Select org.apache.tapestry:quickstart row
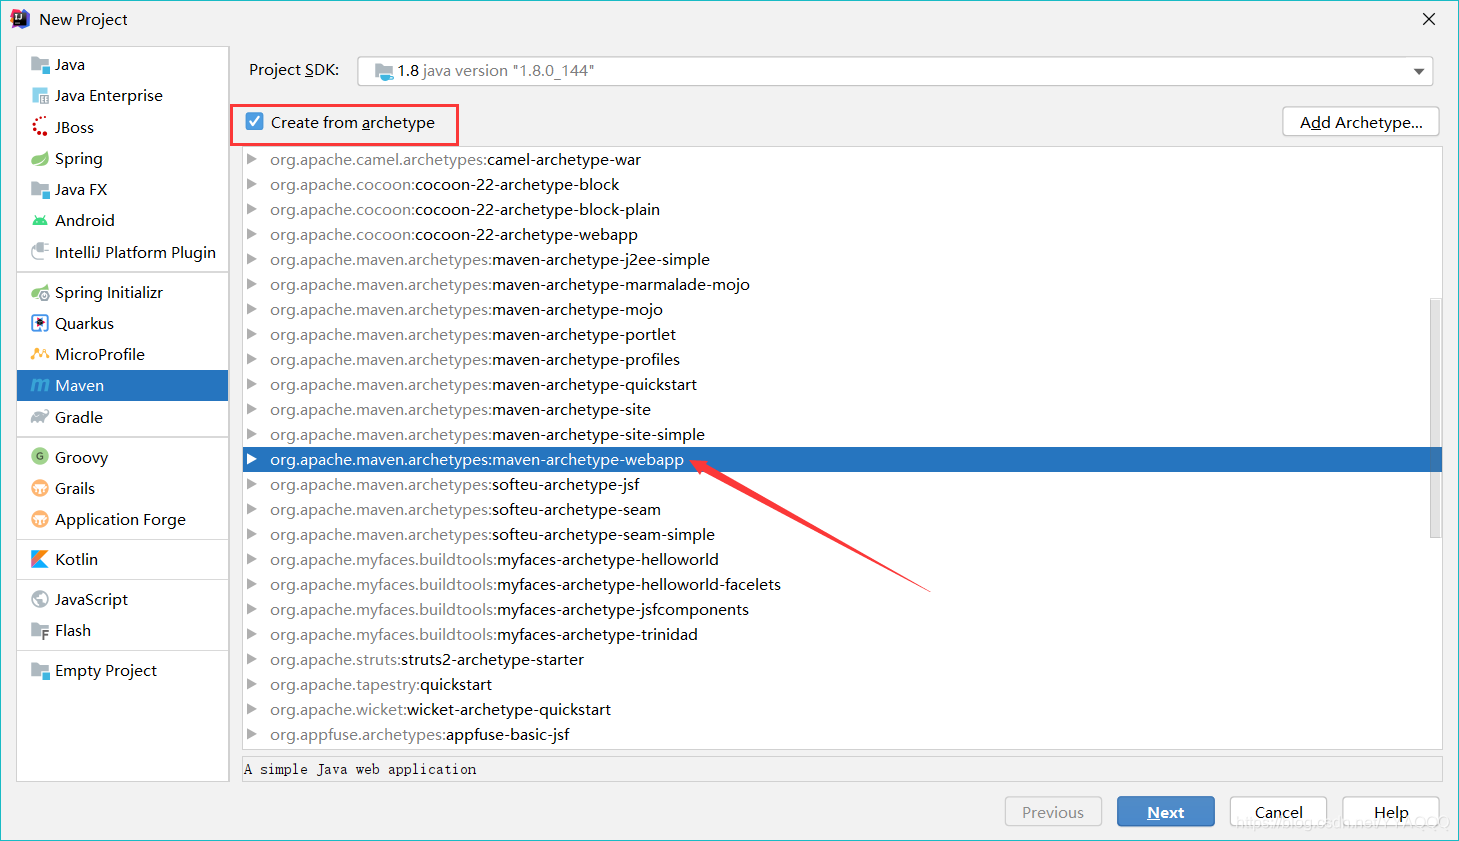The width and height of the screenshot is (1459, 841). pos(842,684)
